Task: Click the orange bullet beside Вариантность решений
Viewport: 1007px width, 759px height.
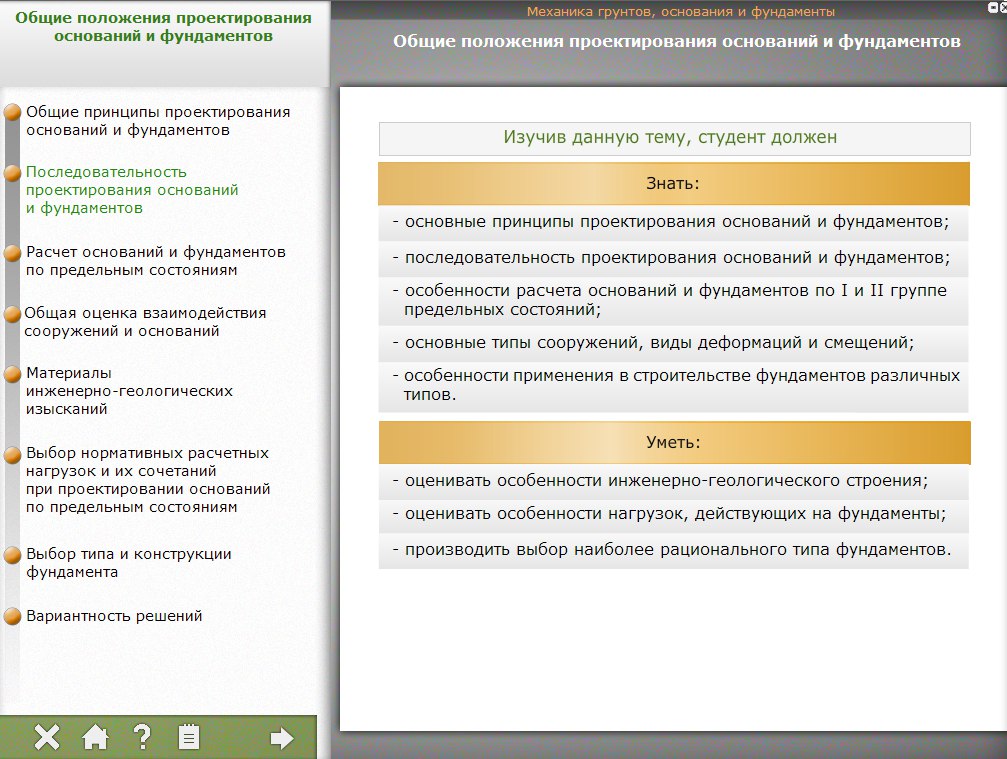Action: coord(13,616)
